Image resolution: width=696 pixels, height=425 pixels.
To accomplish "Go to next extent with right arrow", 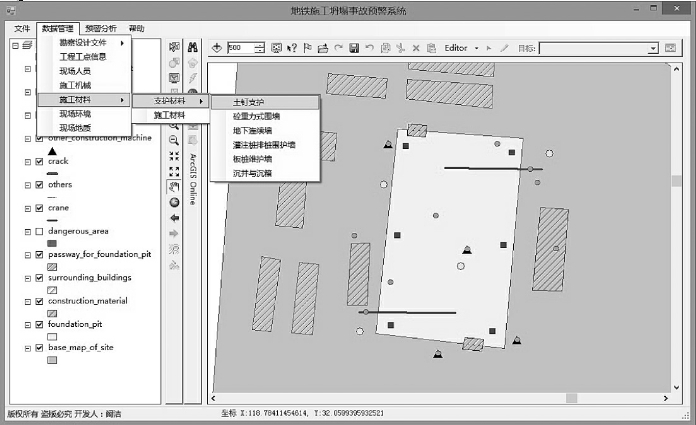I will [174, 234].
